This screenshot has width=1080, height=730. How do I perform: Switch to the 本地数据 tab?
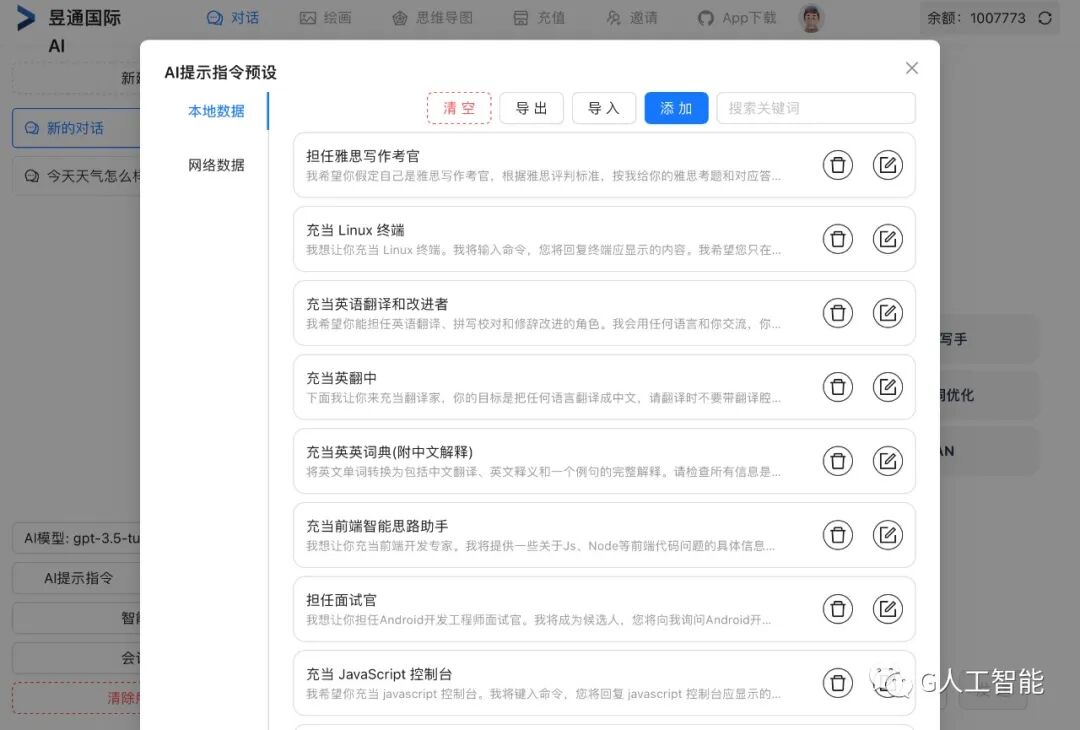click(216, 111)
